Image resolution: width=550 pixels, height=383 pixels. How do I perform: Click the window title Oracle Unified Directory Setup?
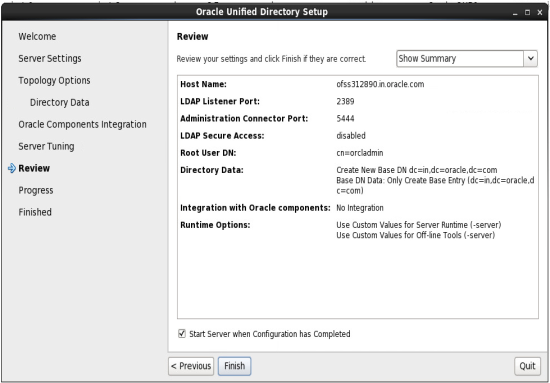click(262, 12)
